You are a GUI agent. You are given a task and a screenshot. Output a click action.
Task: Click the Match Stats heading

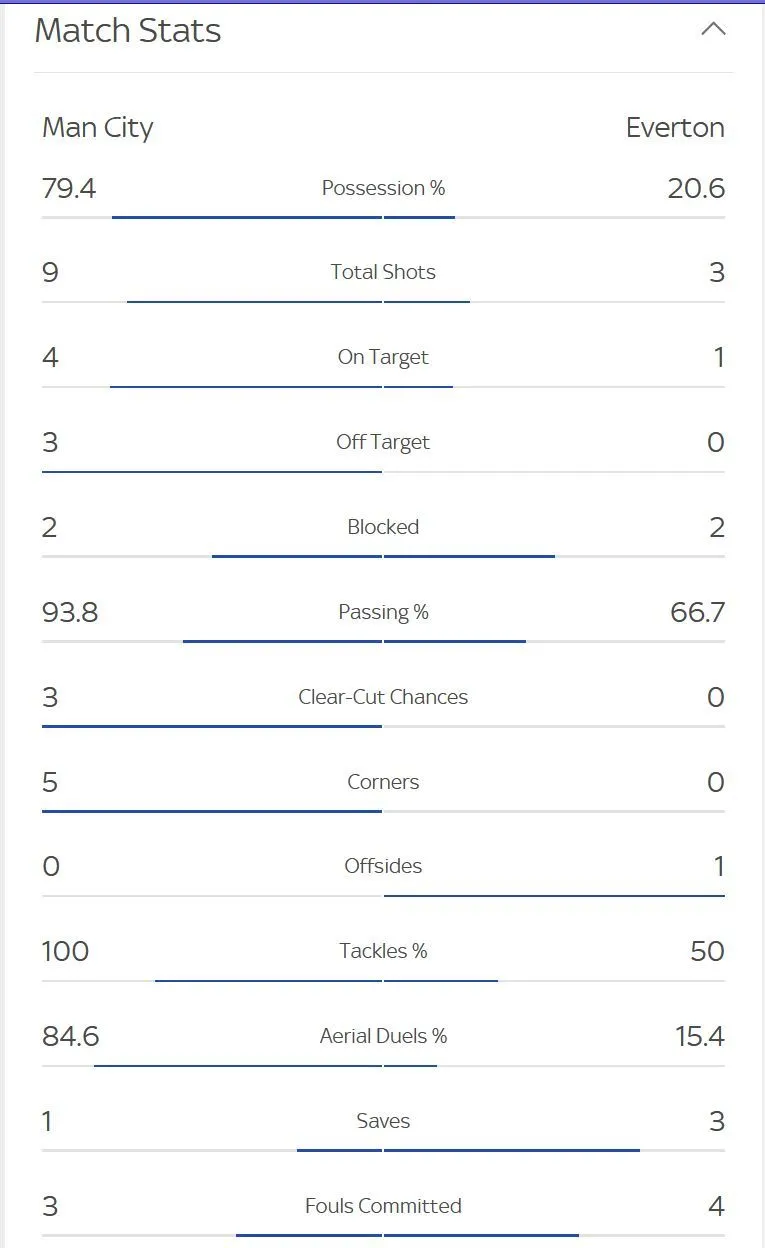[x=128, y=31]
